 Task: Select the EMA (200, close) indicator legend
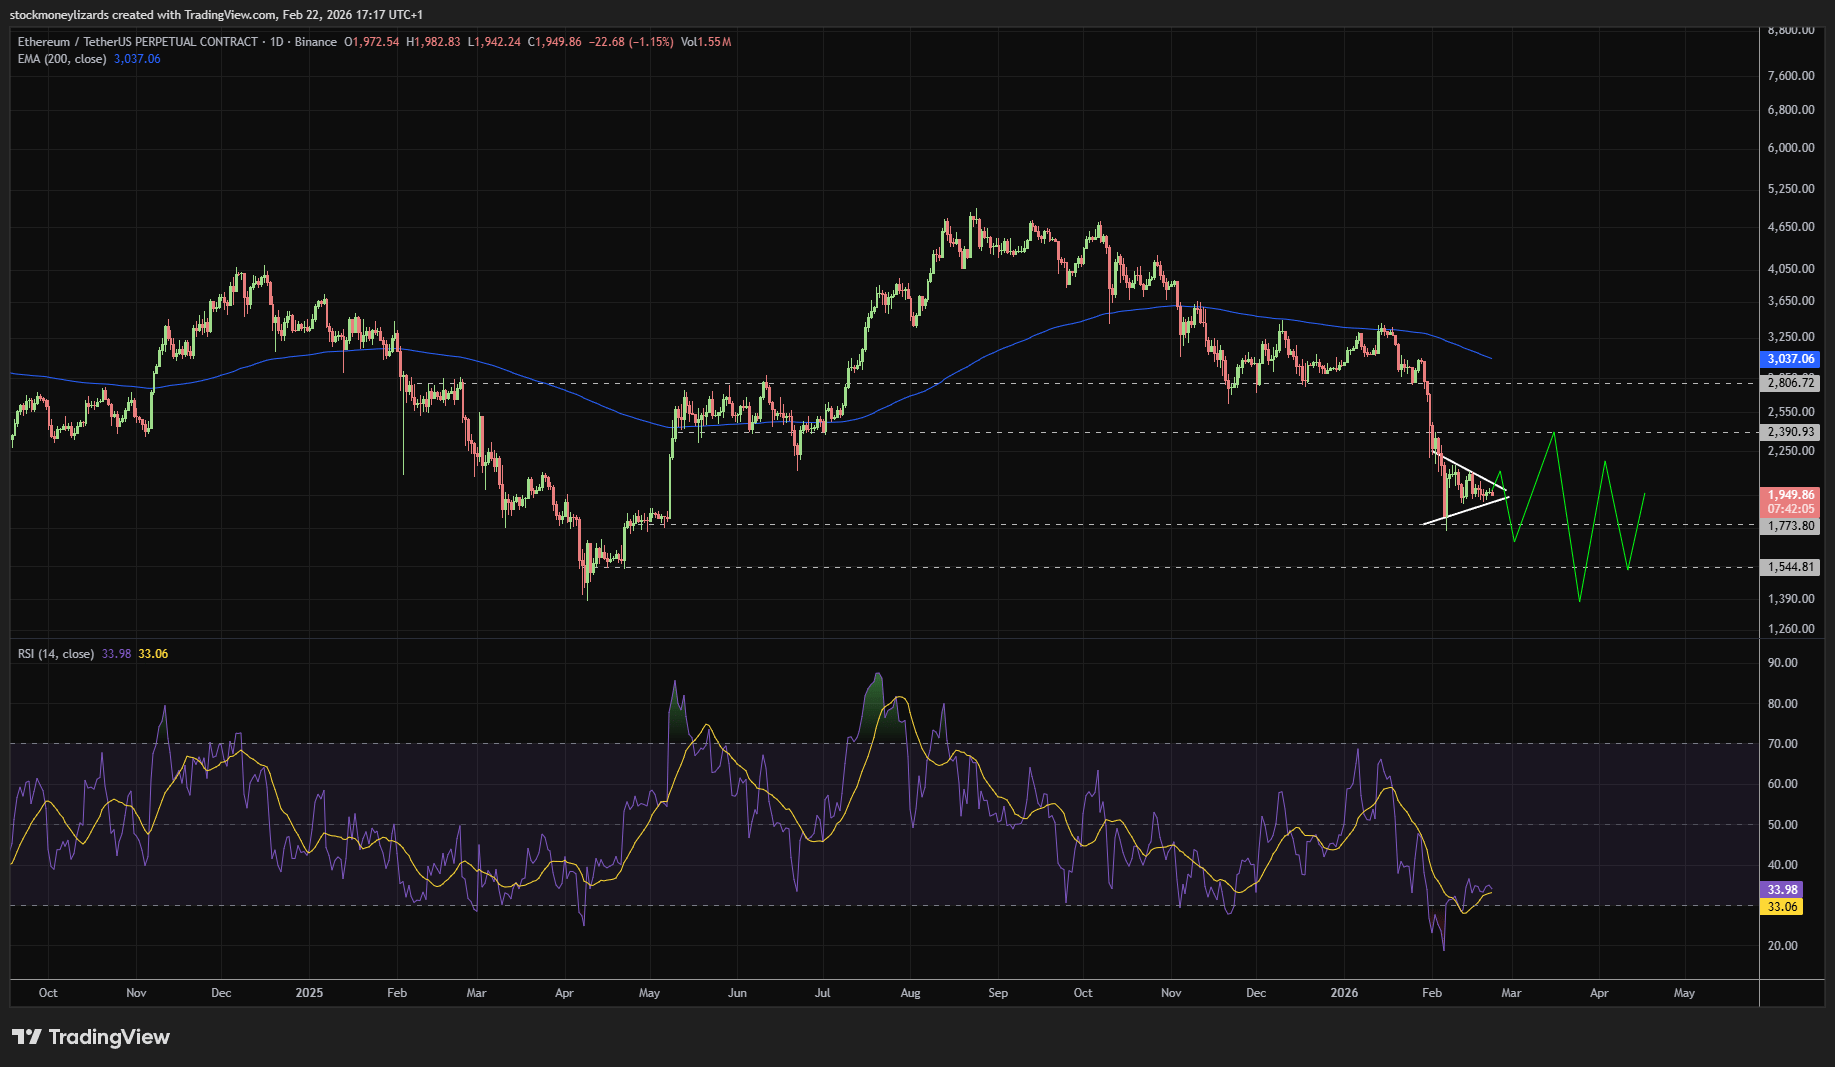(x=62, y=59)
